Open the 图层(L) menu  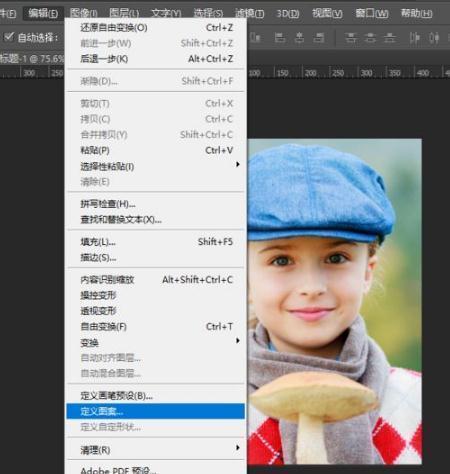tap(124, 14)
